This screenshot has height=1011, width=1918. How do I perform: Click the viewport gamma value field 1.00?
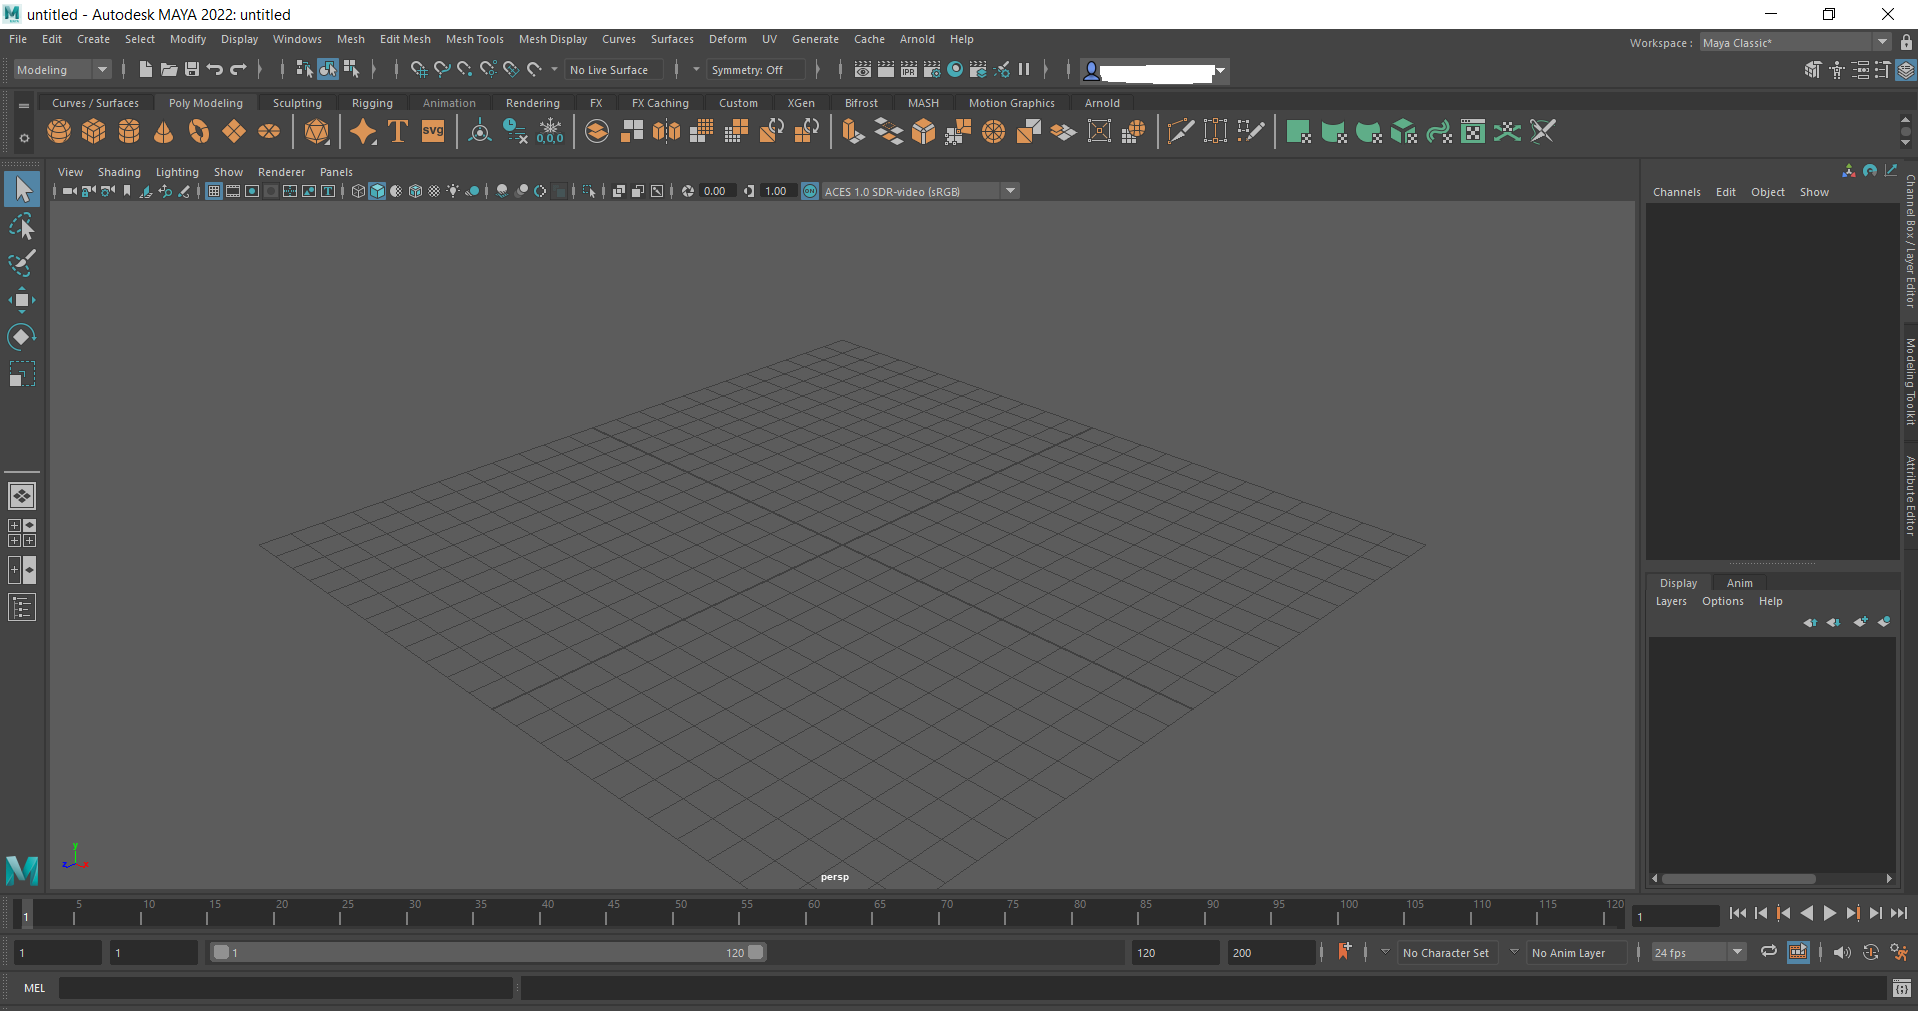tap(777, 191)
